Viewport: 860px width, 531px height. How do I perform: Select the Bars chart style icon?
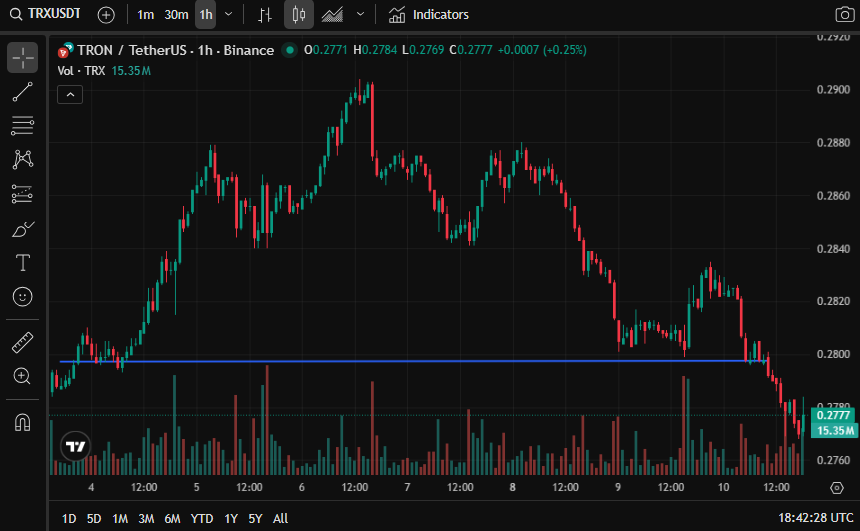pos(265,15)
